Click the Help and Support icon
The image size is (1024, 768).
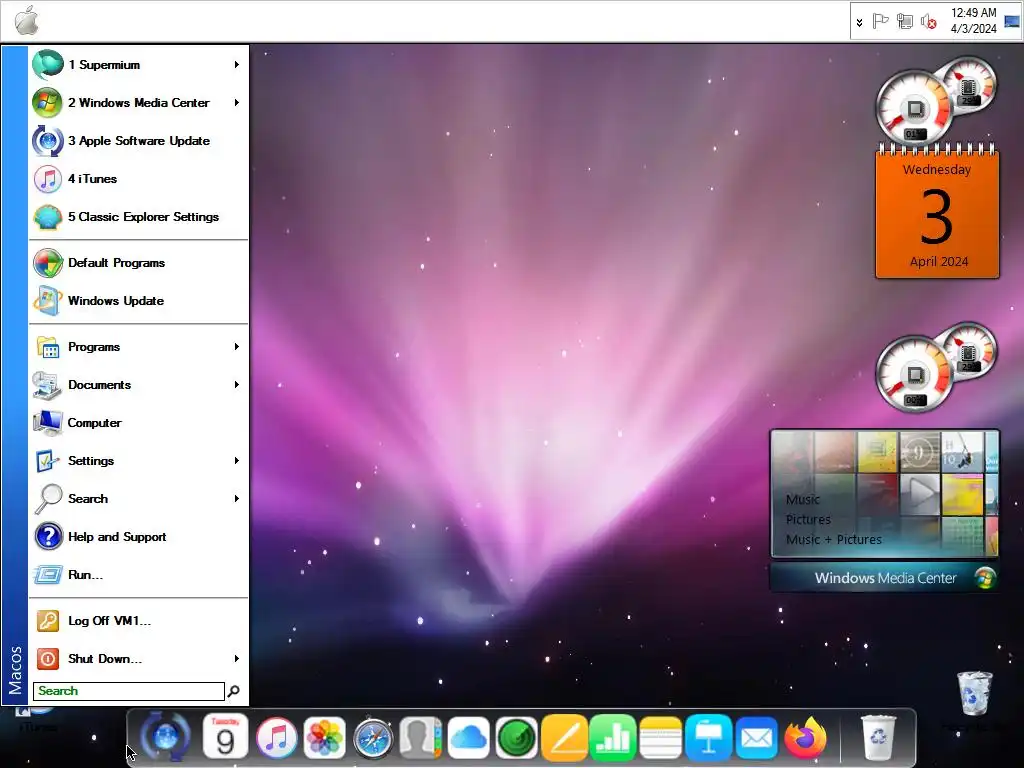pyautogui.click(x=48, y=536)
